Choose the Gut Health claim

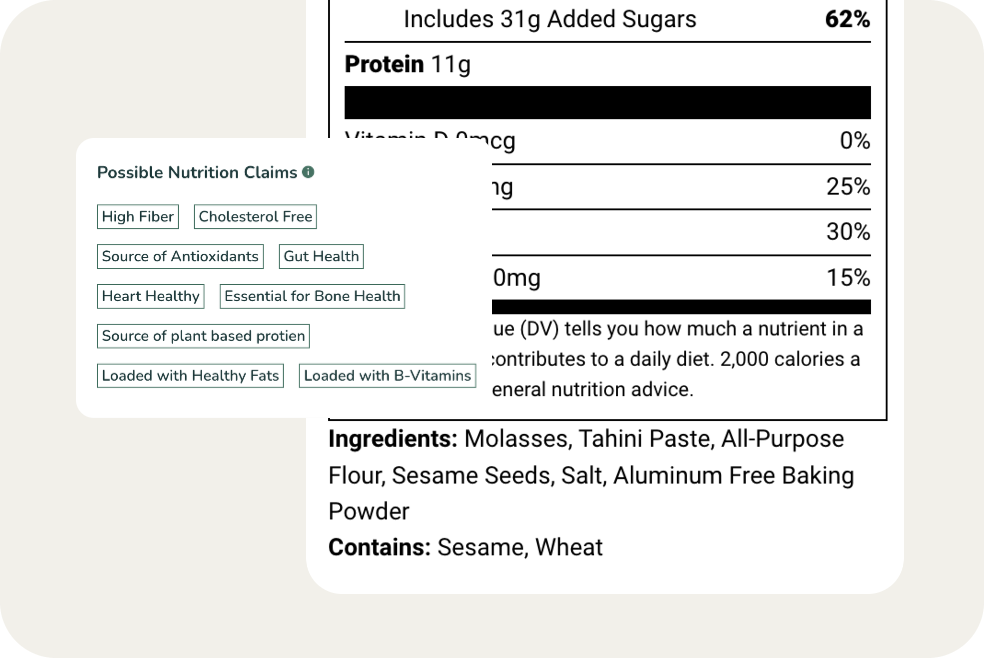click(x=321, y=256)
